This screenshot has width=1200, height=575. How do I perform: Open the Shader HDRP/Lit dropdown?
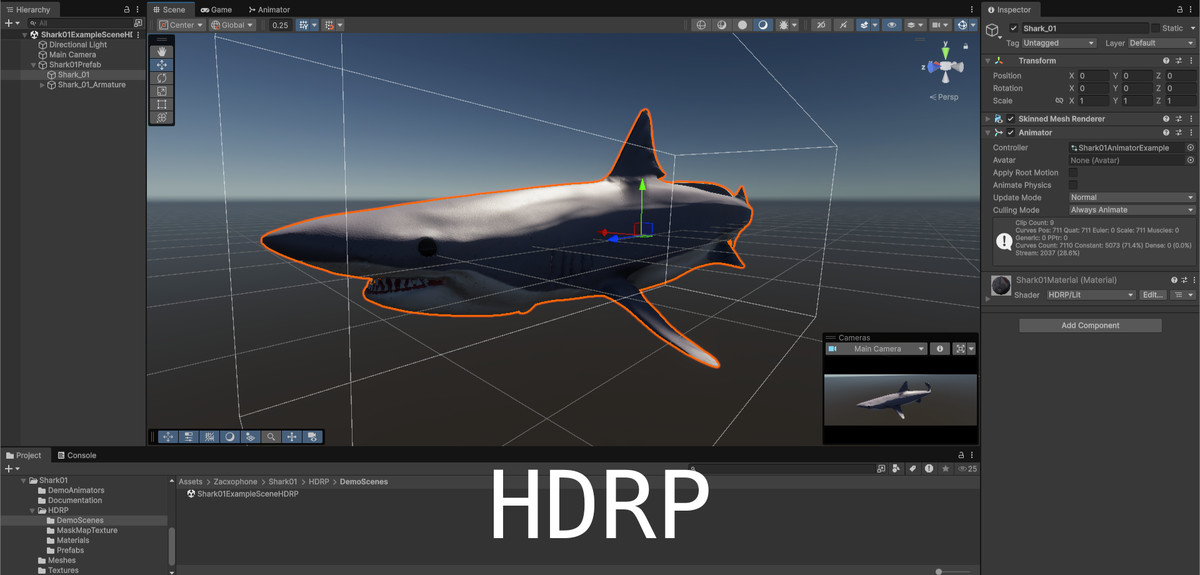pos(1090,295)
